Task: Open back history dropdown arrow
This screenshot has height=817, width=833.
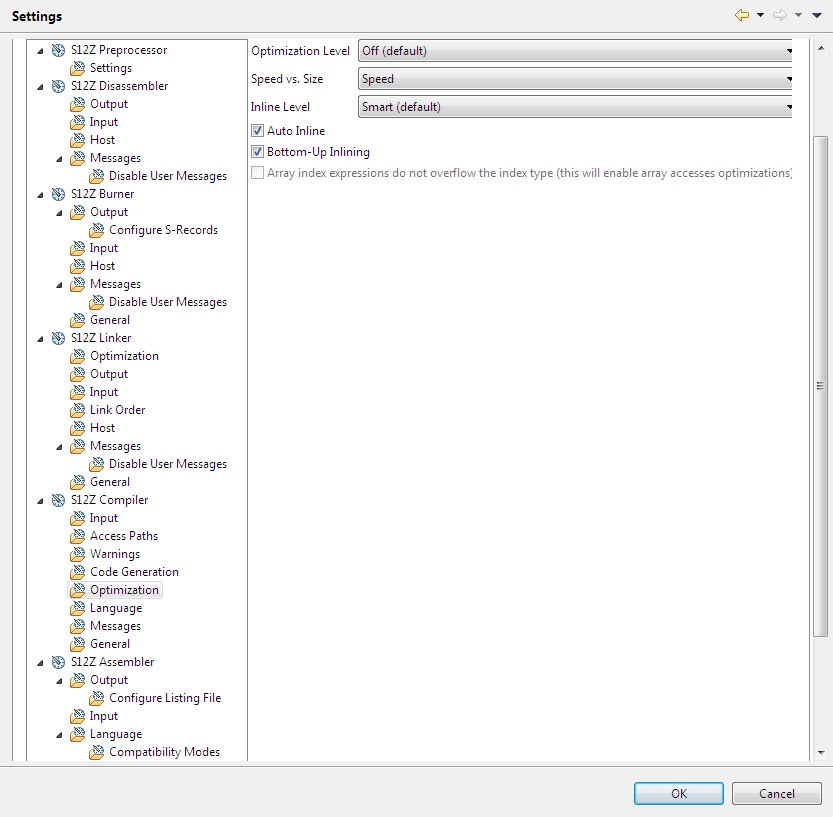Action: coord(761,15)
